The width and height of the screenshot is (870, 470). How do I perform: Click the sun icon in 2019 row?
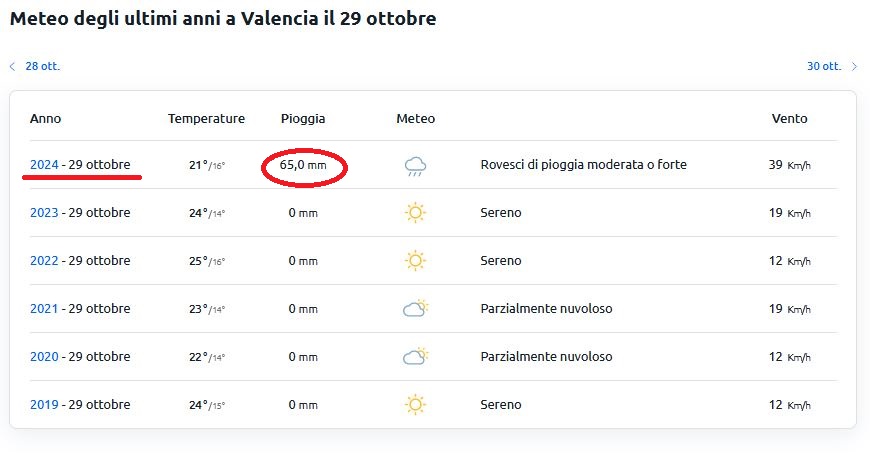click(x=415, y=405)
